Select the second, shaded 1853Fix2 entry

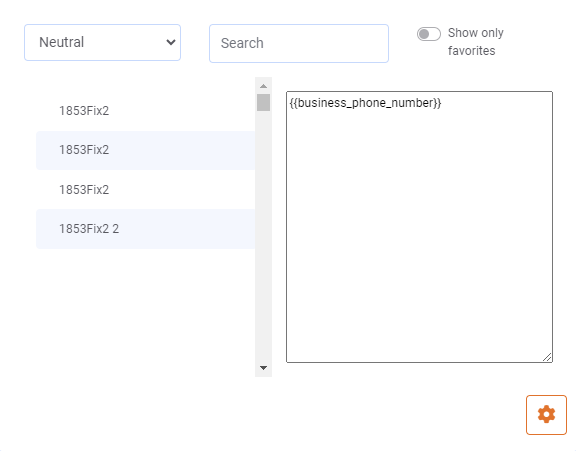point(145,150)
